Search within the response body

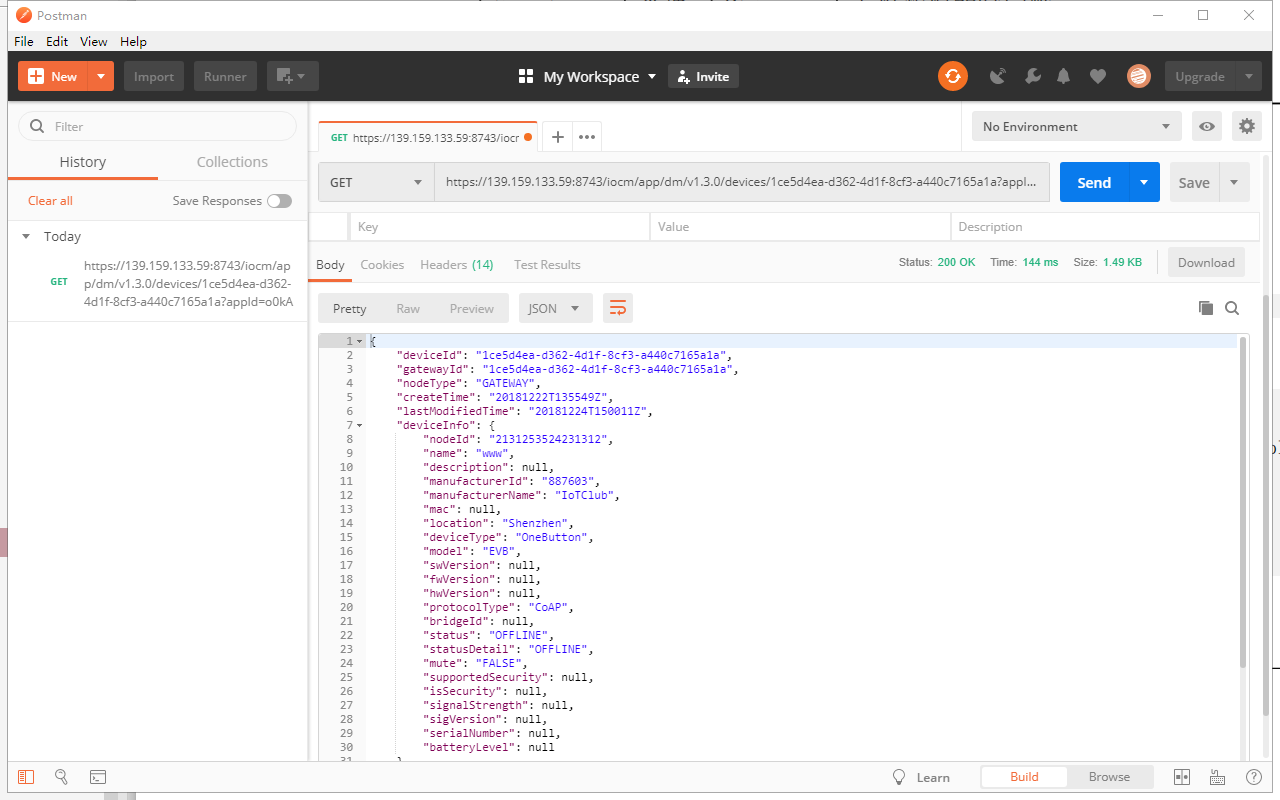[x=1232, y=308]
